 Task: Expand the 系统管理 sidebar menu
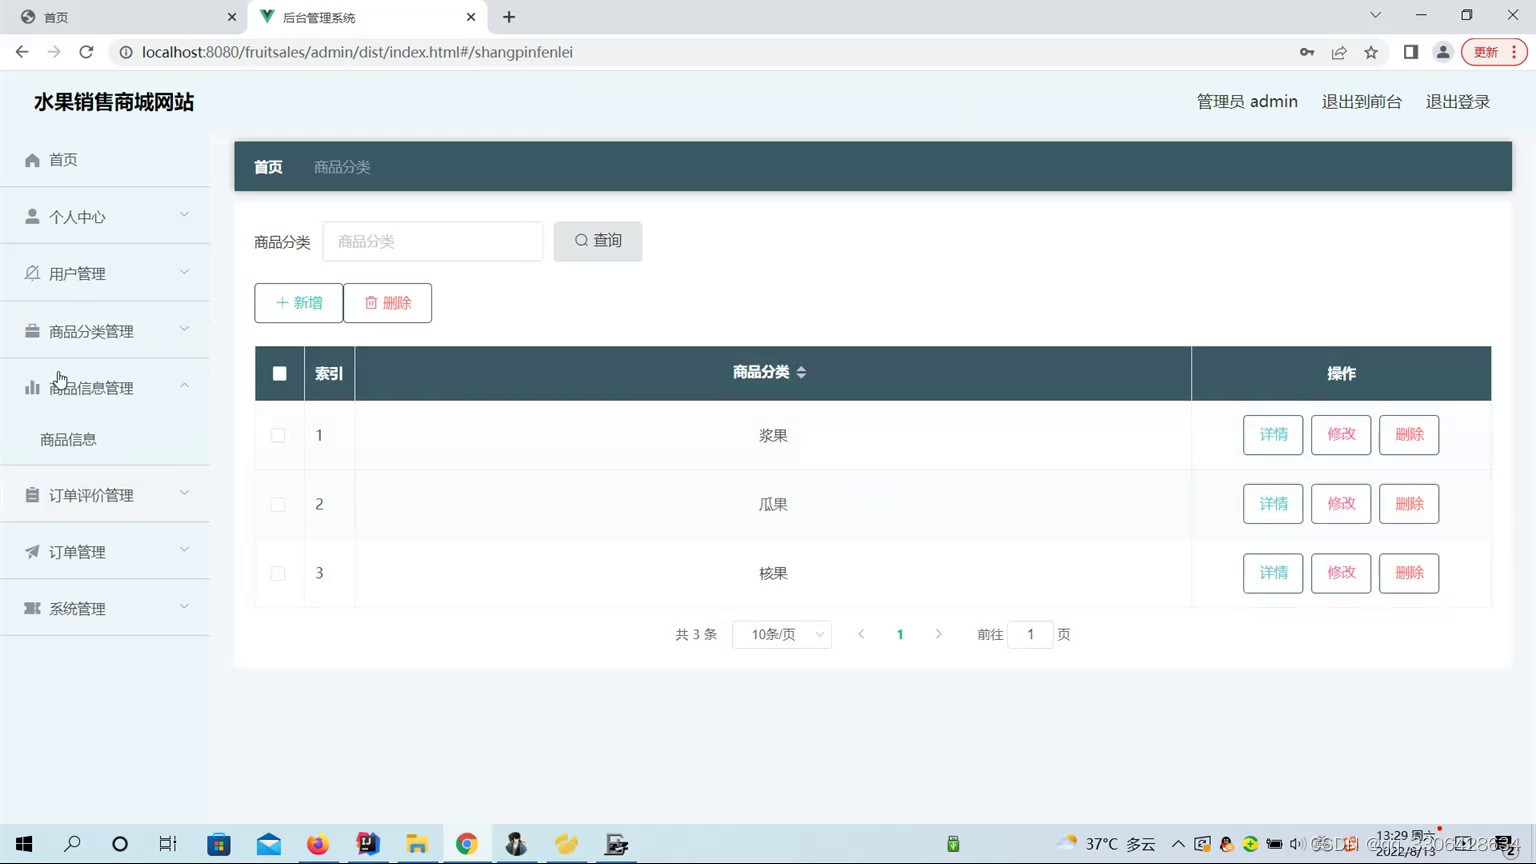coord(105,608)
